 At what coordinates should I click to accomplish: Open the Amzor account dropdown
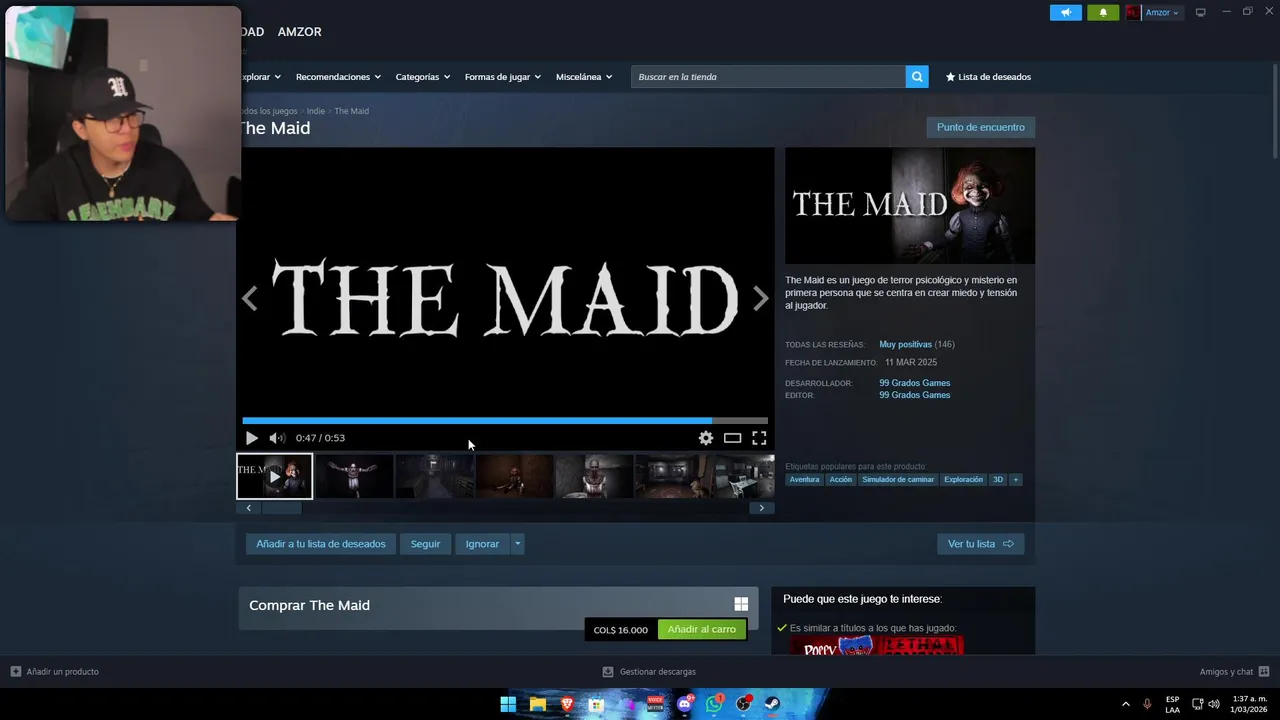pyautogui.click(x=1162, y=12)
